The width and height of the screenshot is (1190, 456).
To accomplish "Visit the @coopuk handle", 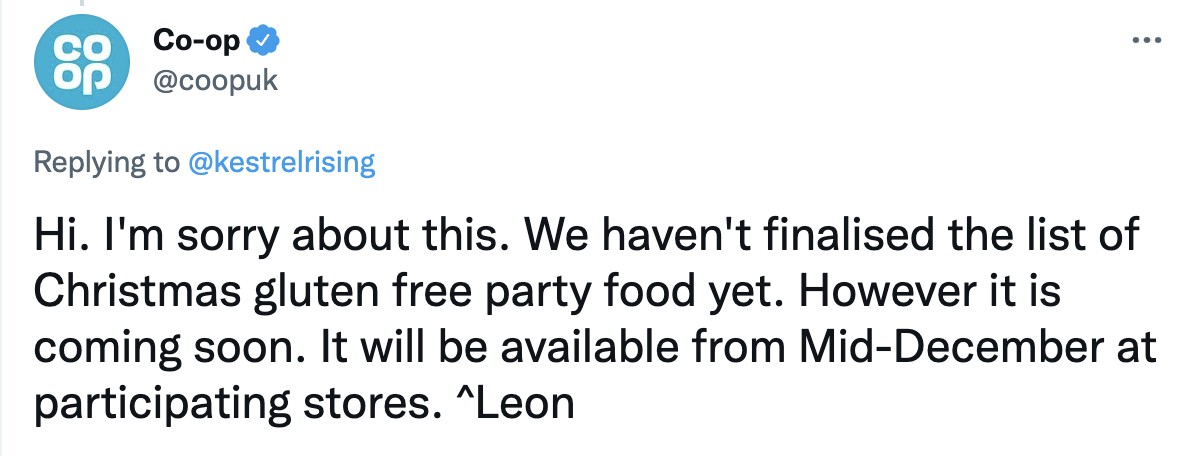I will (x=216, y=80).
